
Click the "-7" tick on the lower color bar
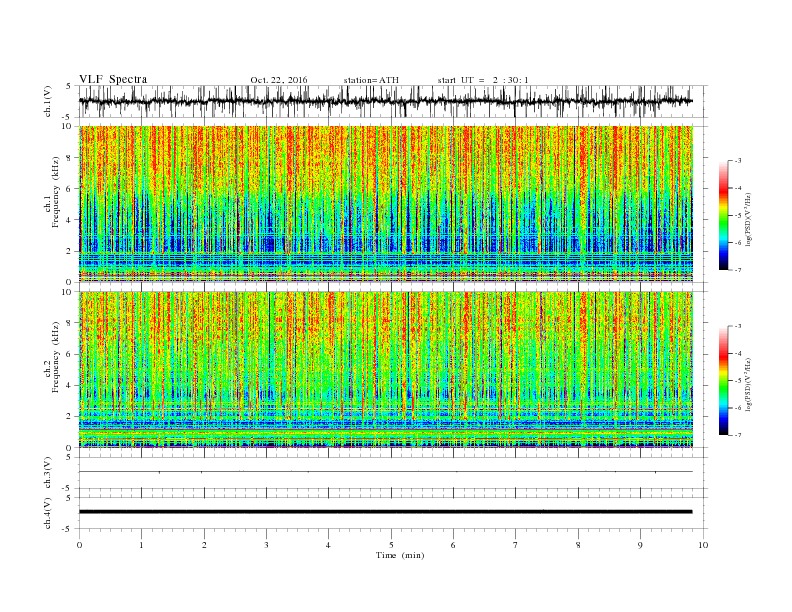click(x=737, y=435)
